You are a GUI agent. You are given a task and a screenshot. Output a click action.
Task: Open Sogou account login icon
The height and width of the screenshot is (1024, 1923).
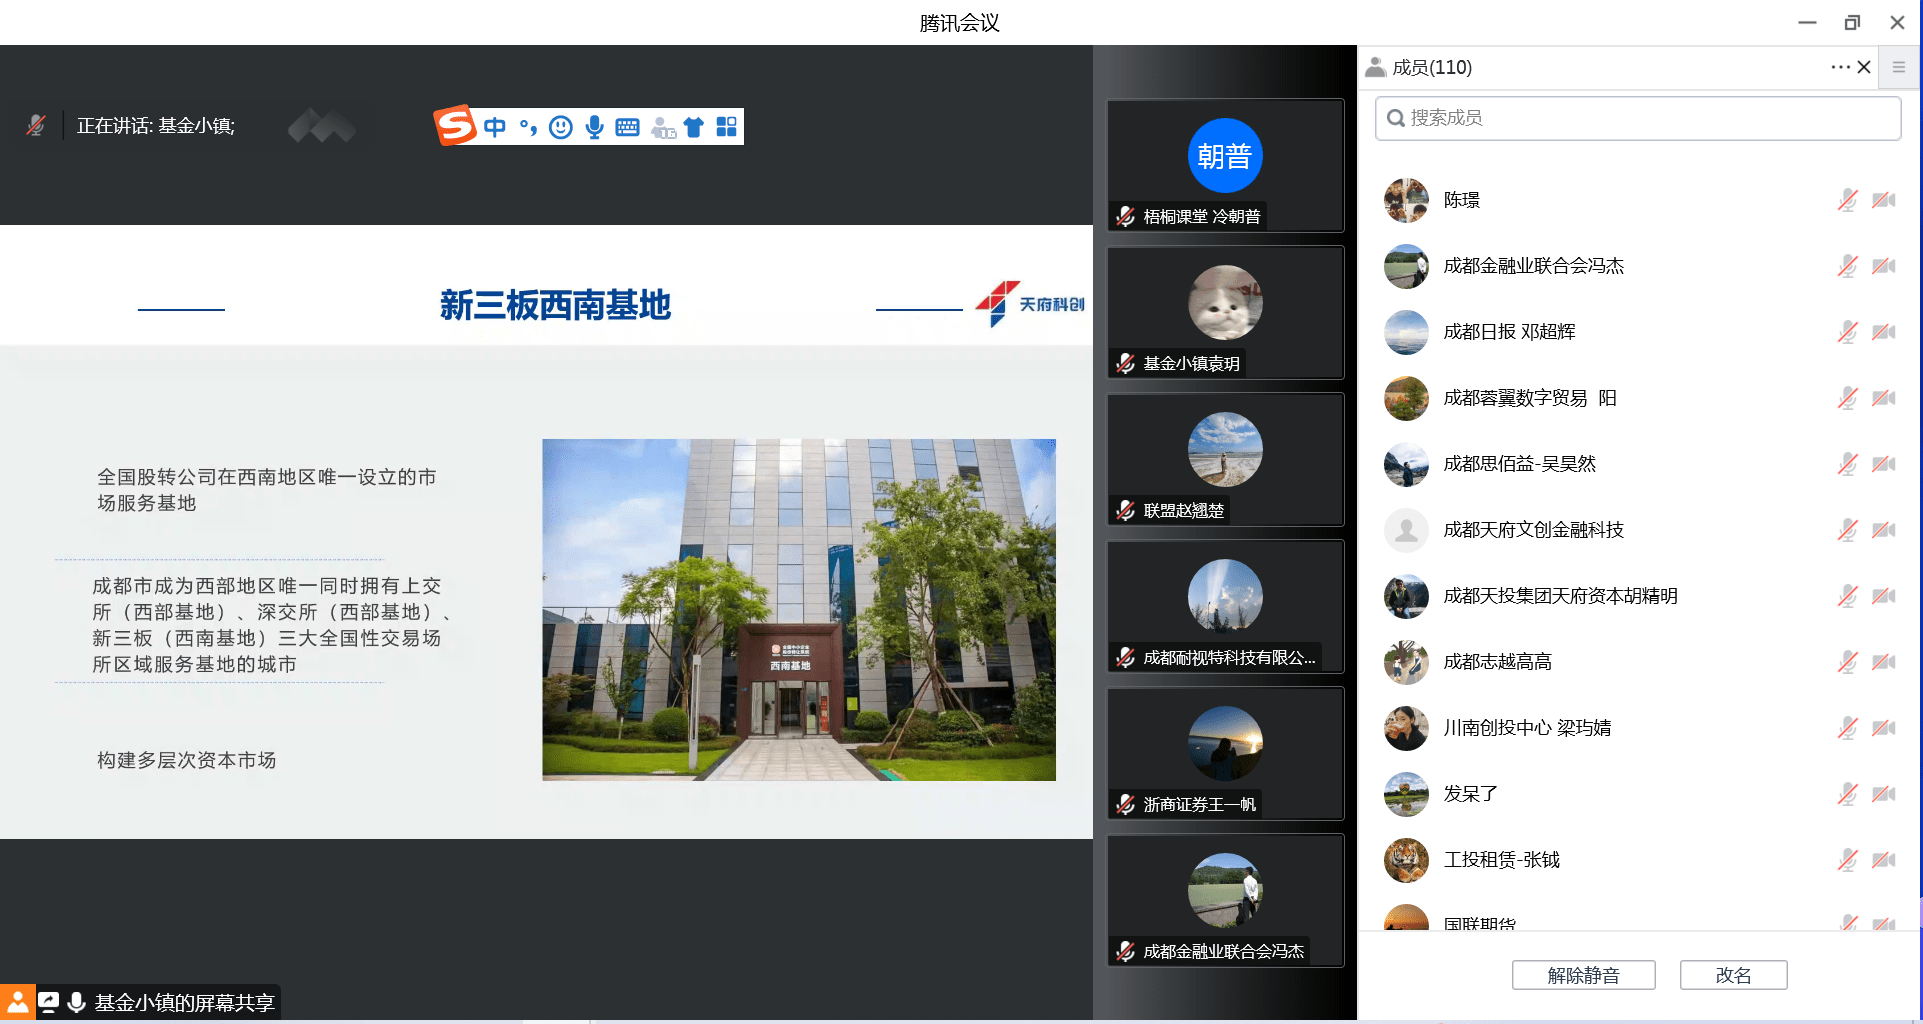pyautogui.click(x=663, y=127)
